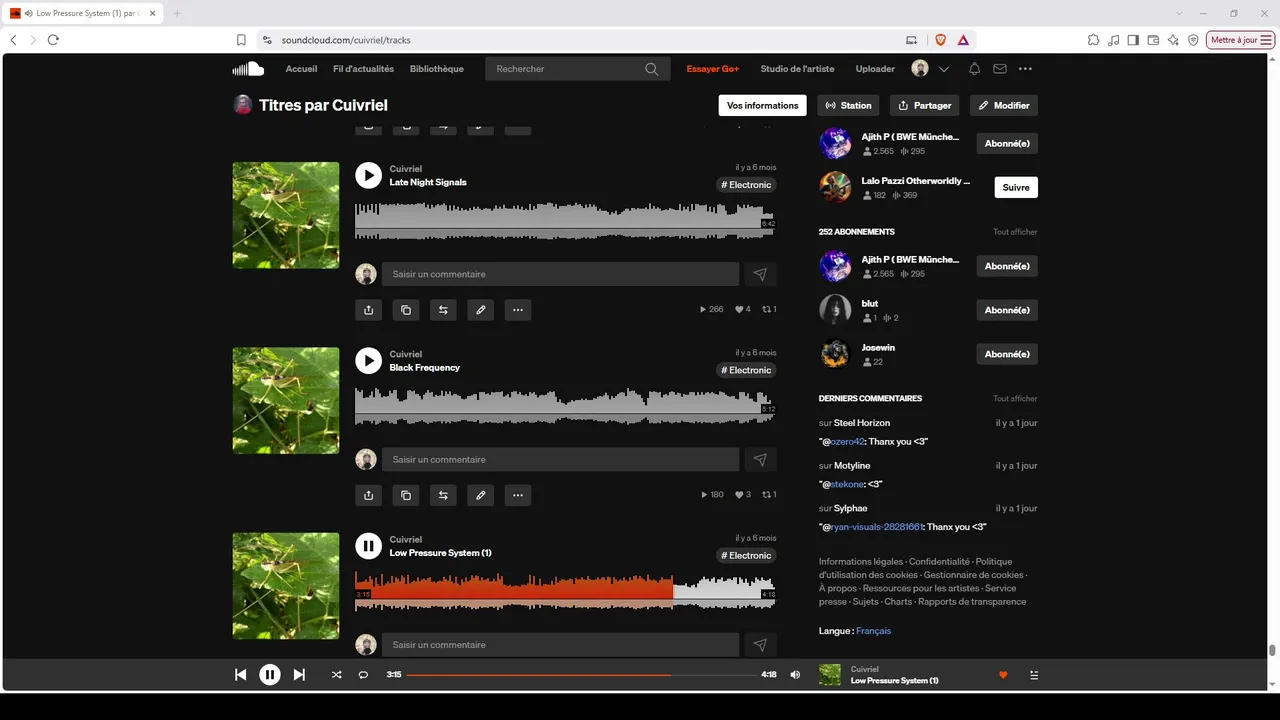Edit the Black Frequency track

(481, 495)
